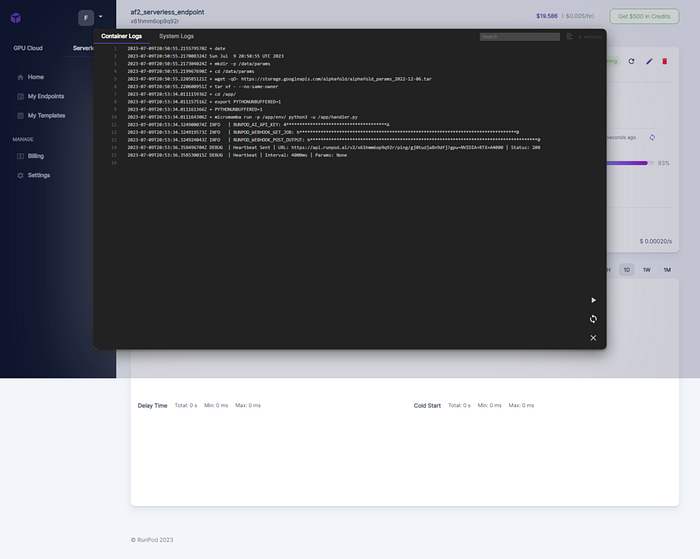Resume log streaming with play button
The width and height of the screenshot is (700, 559).
click(593, 300)
